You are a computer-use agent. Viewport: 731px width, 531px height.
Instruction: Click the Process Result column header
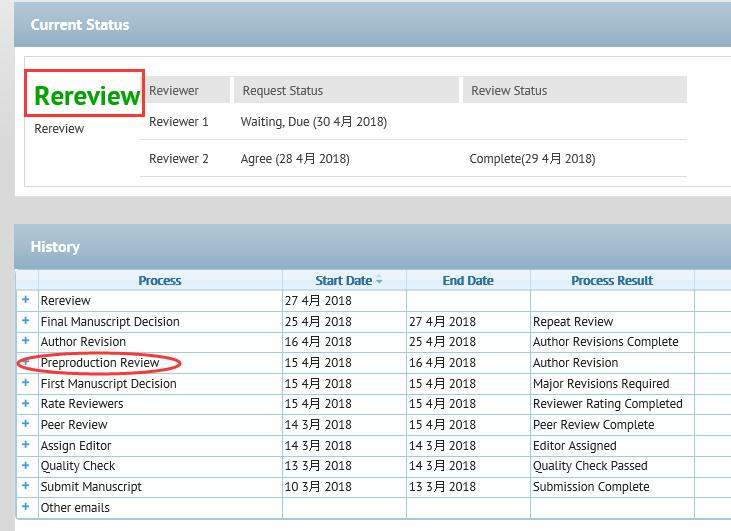coord(612,281)
